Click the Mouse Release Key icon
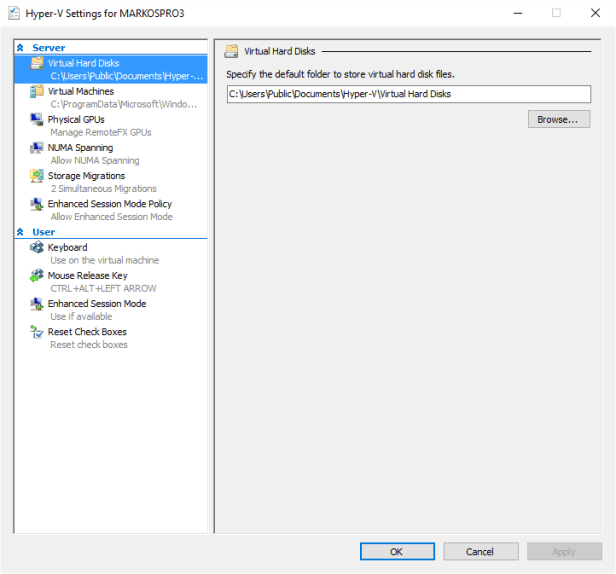 [37, 276]
